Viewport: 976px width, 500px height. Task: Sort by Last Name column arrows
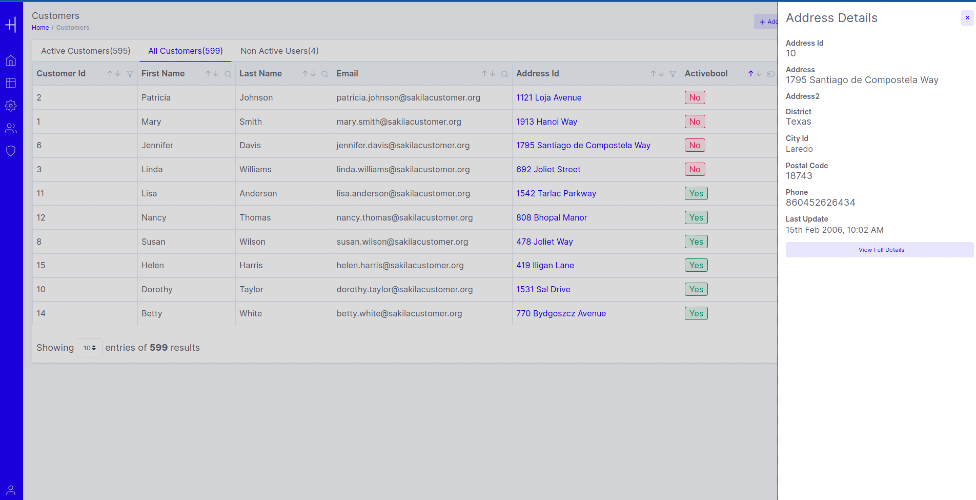click(x=309, y=73)
